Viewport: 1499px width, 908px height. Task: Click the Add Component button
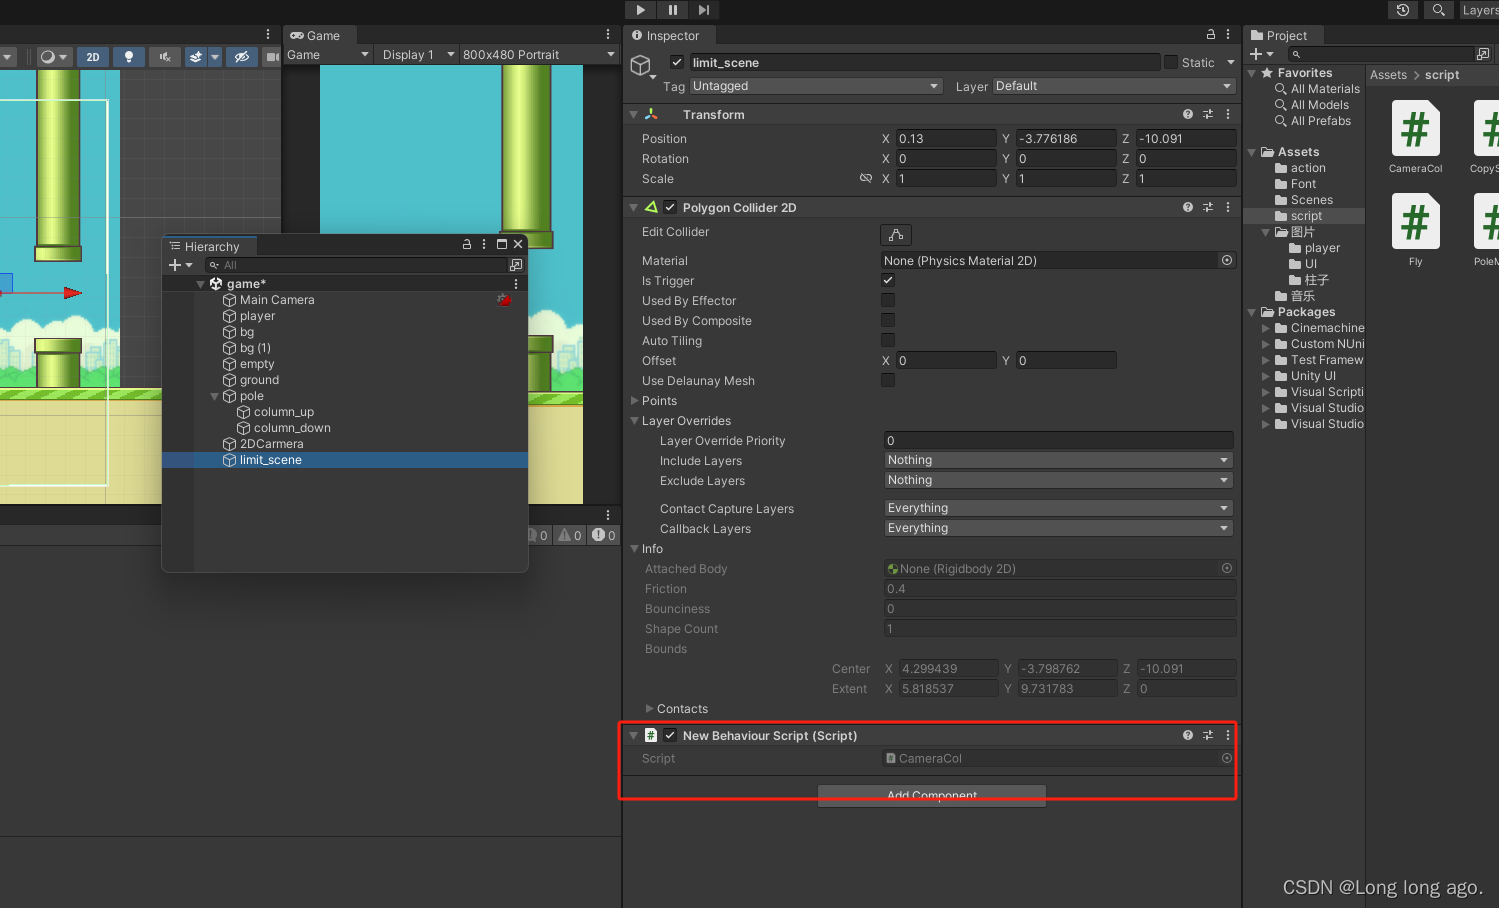coord(932,795)
